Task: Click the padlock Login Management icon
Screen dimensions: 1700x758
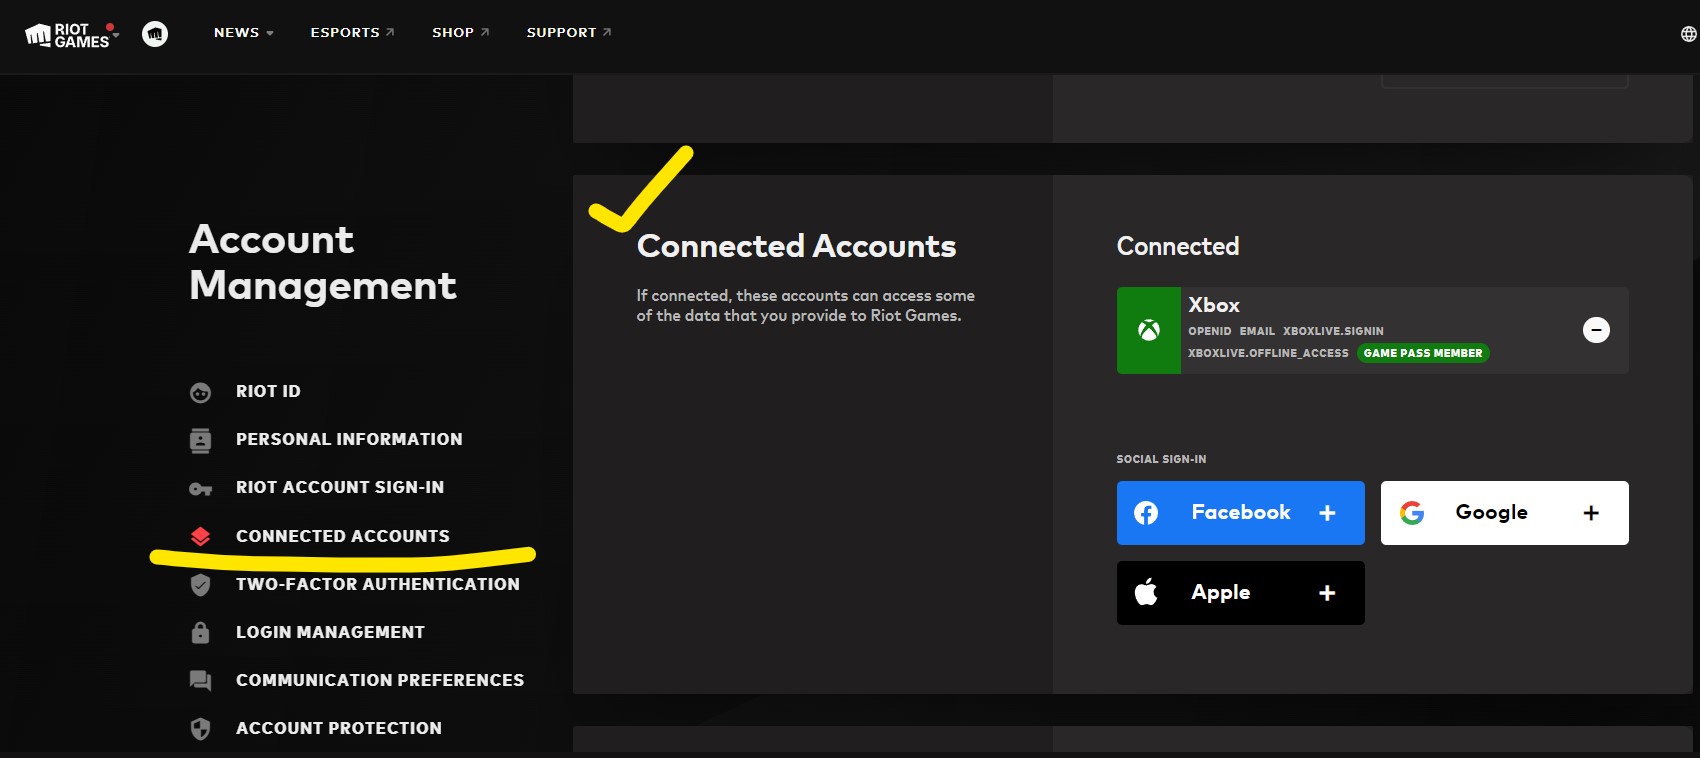Action: coord(200,632)
